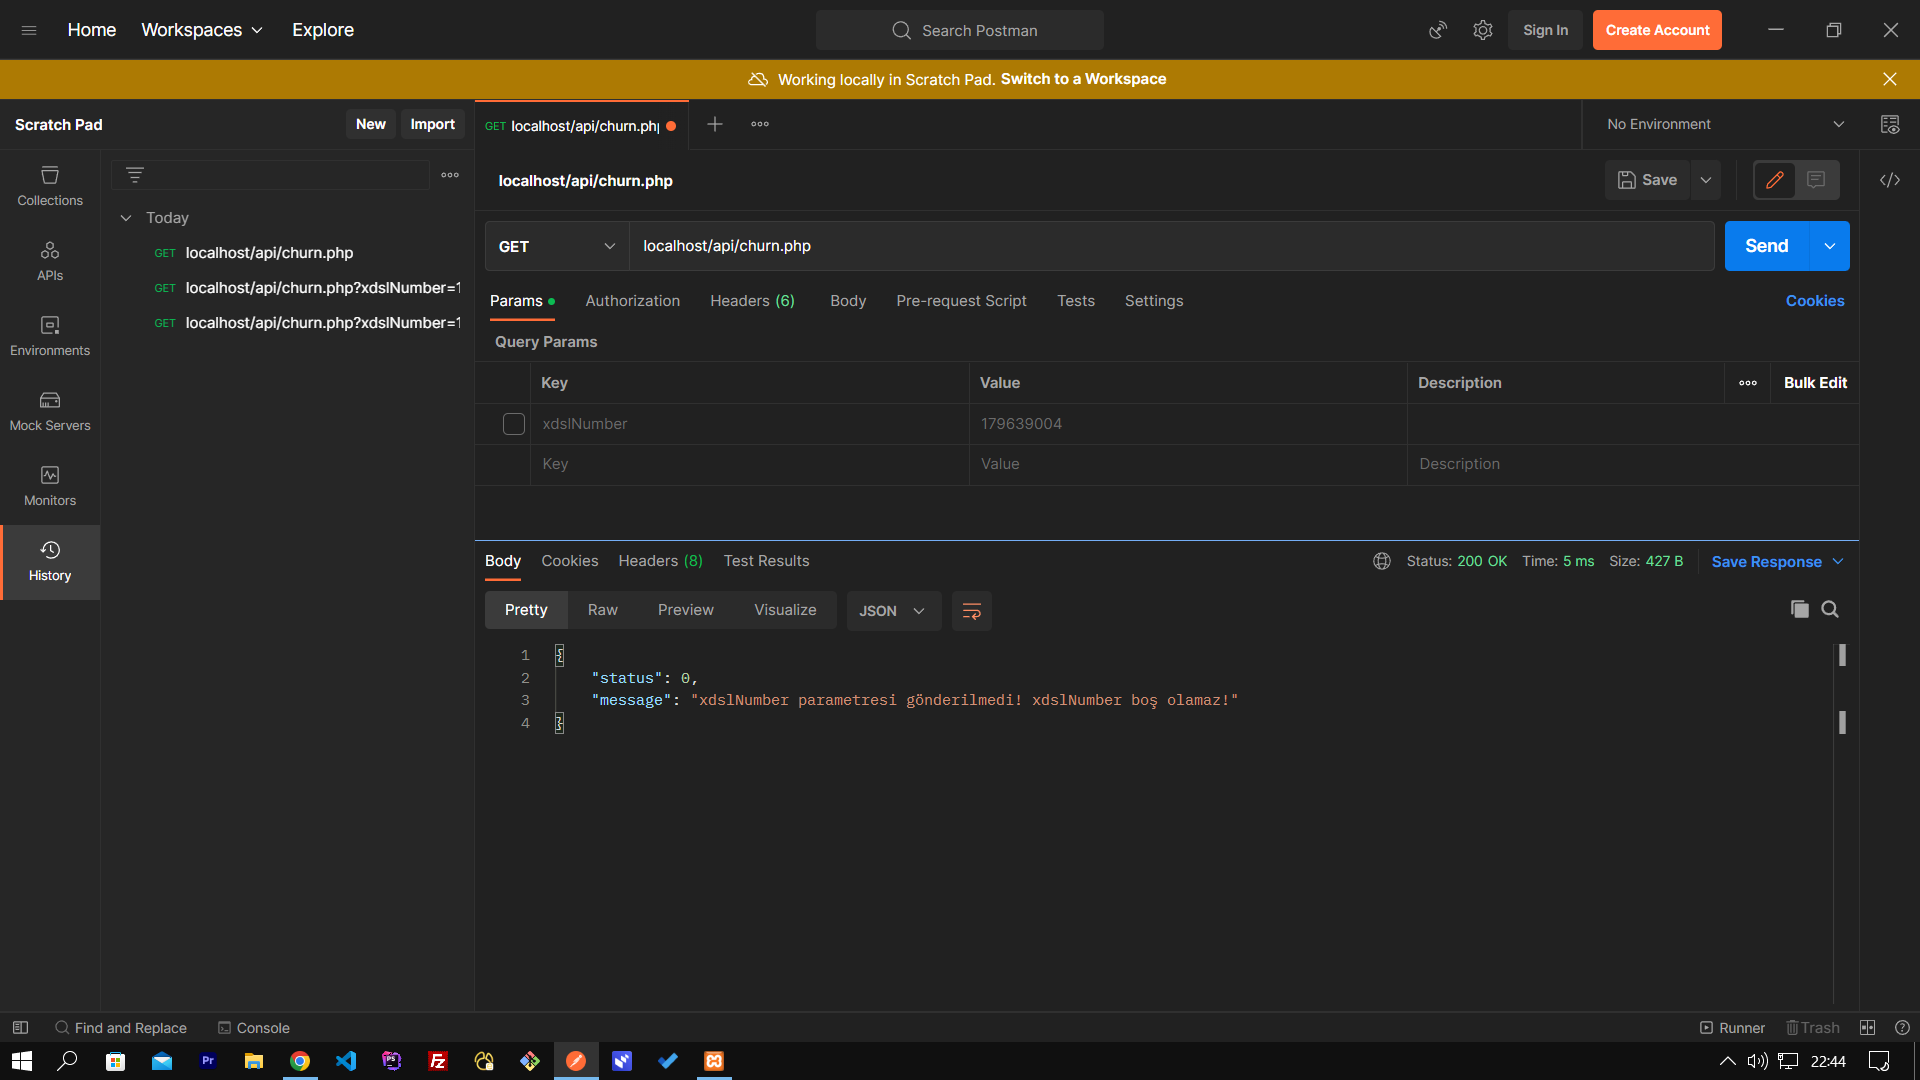Open the History panel
The width and height of the screenshot is (1920, 1080).
click(50, 560)
